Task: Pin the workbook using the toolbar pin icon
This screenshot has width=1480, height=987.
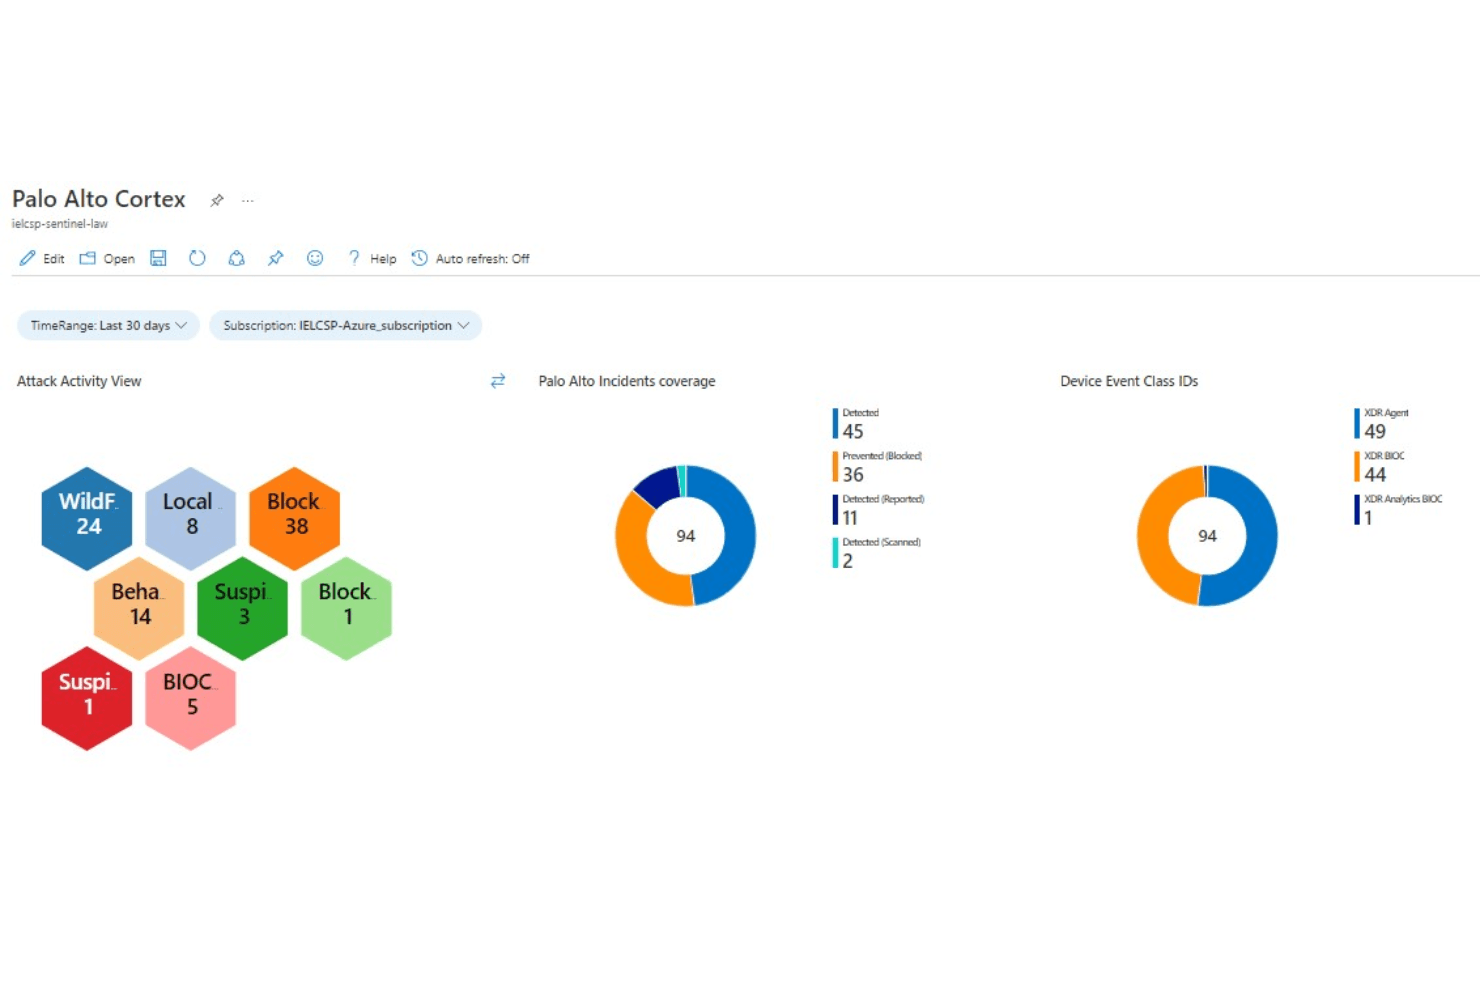Action: point(275,258)
